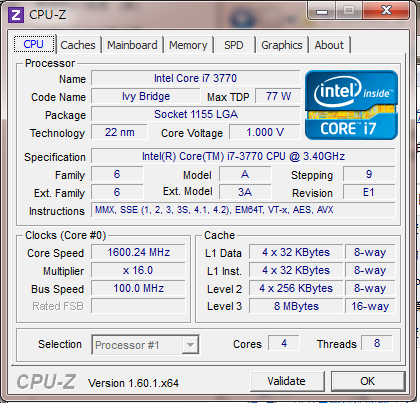The width and height of the screenshot is (420, 403).
Task: Select the CPU tab
Action: [x=34, y=44]
